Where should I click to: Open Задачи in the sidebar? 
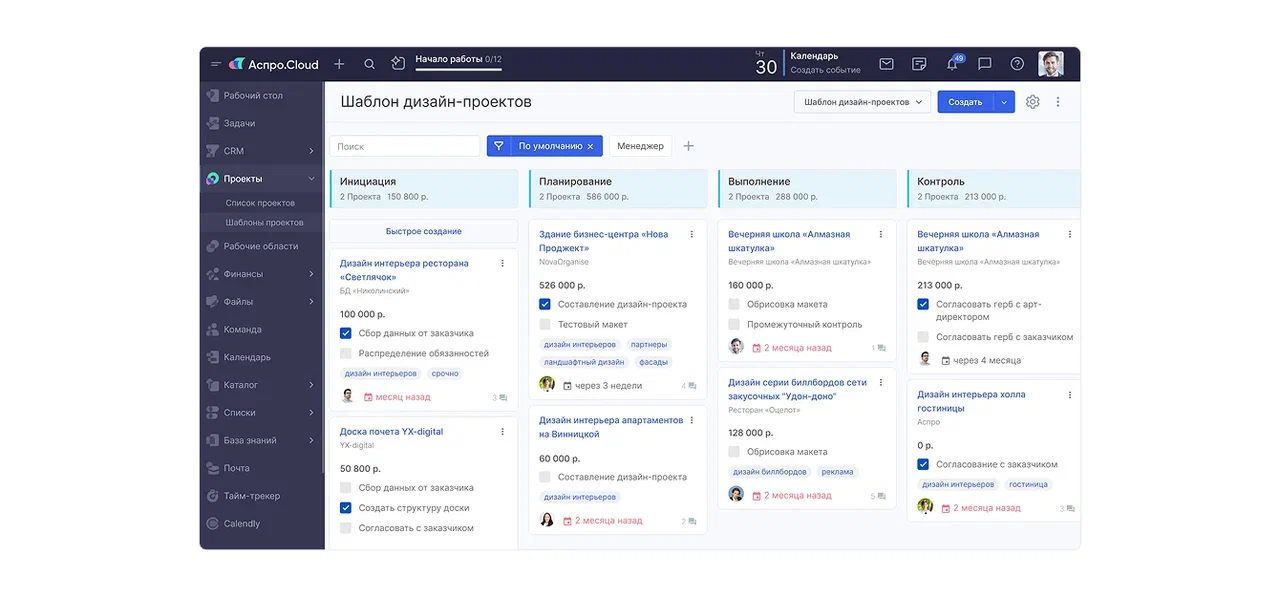click(x=239, y=123)
